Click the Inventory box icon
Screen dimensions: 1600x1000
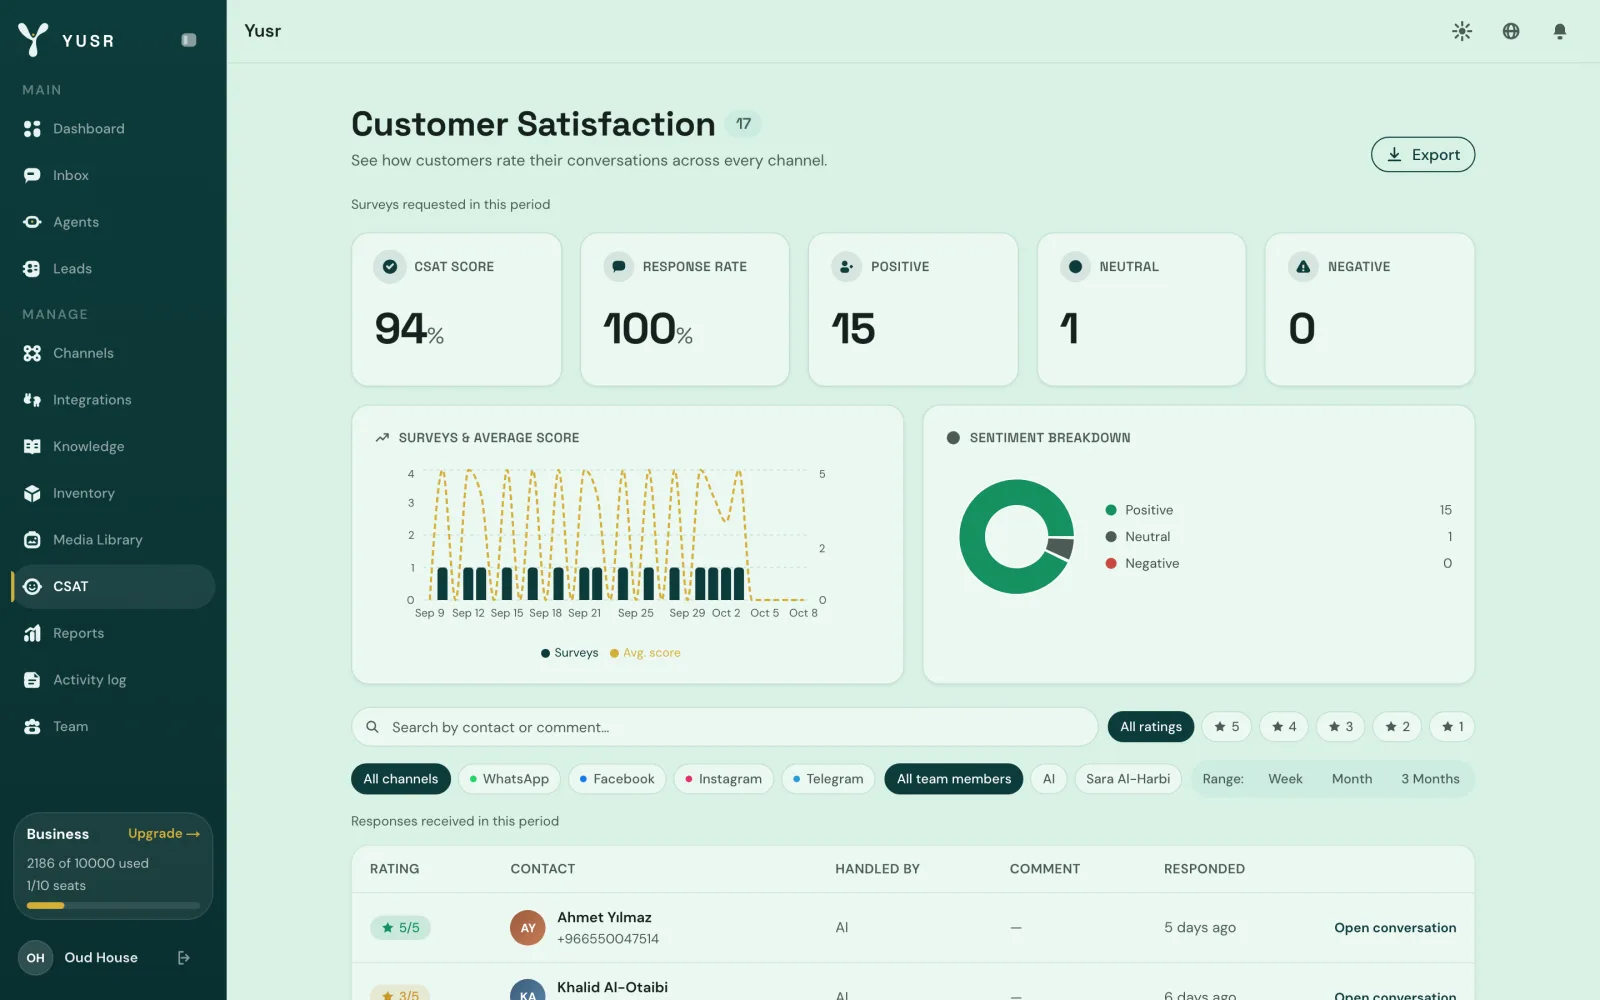[32, 493]
